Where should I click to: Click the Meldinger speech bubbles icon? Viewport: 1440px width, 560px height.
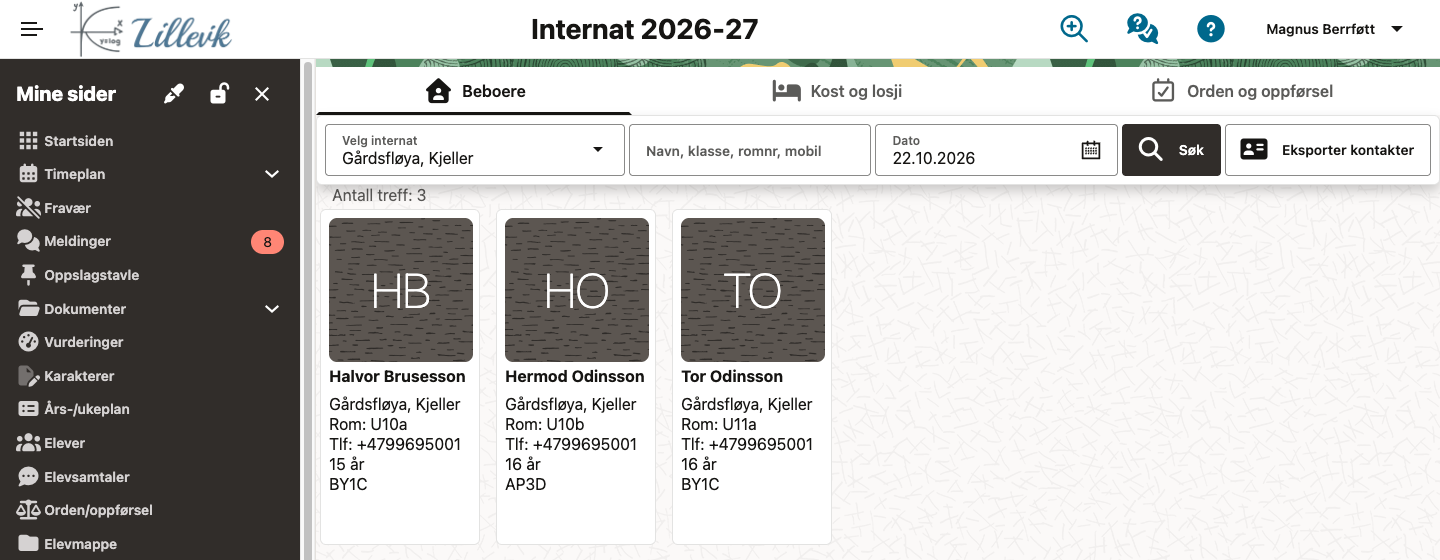point(28,241)
